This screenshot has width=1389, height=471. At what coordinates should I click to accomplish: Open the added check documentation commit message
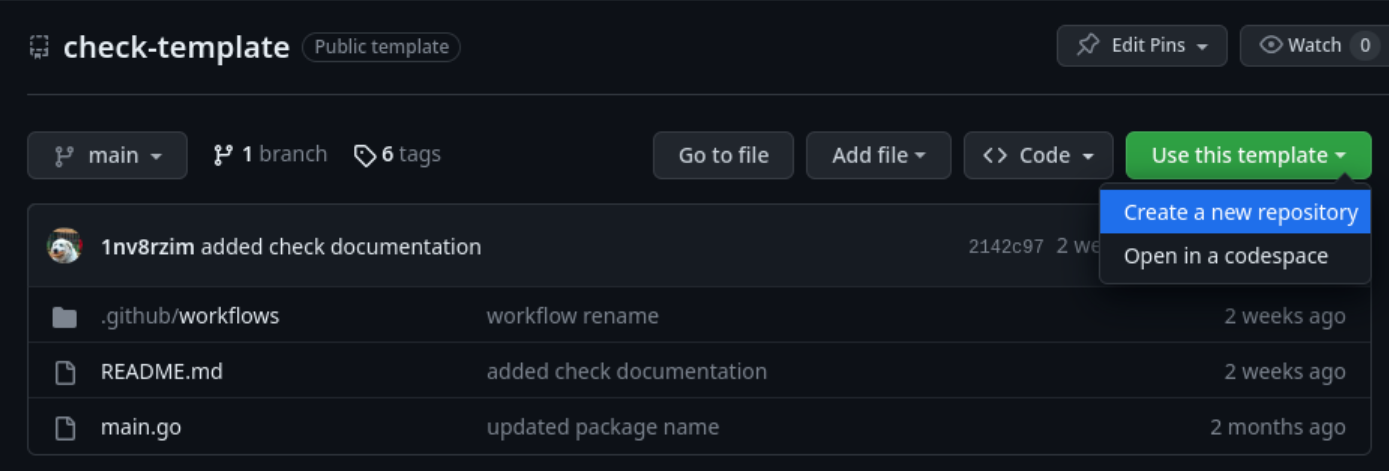click(340, 246)
